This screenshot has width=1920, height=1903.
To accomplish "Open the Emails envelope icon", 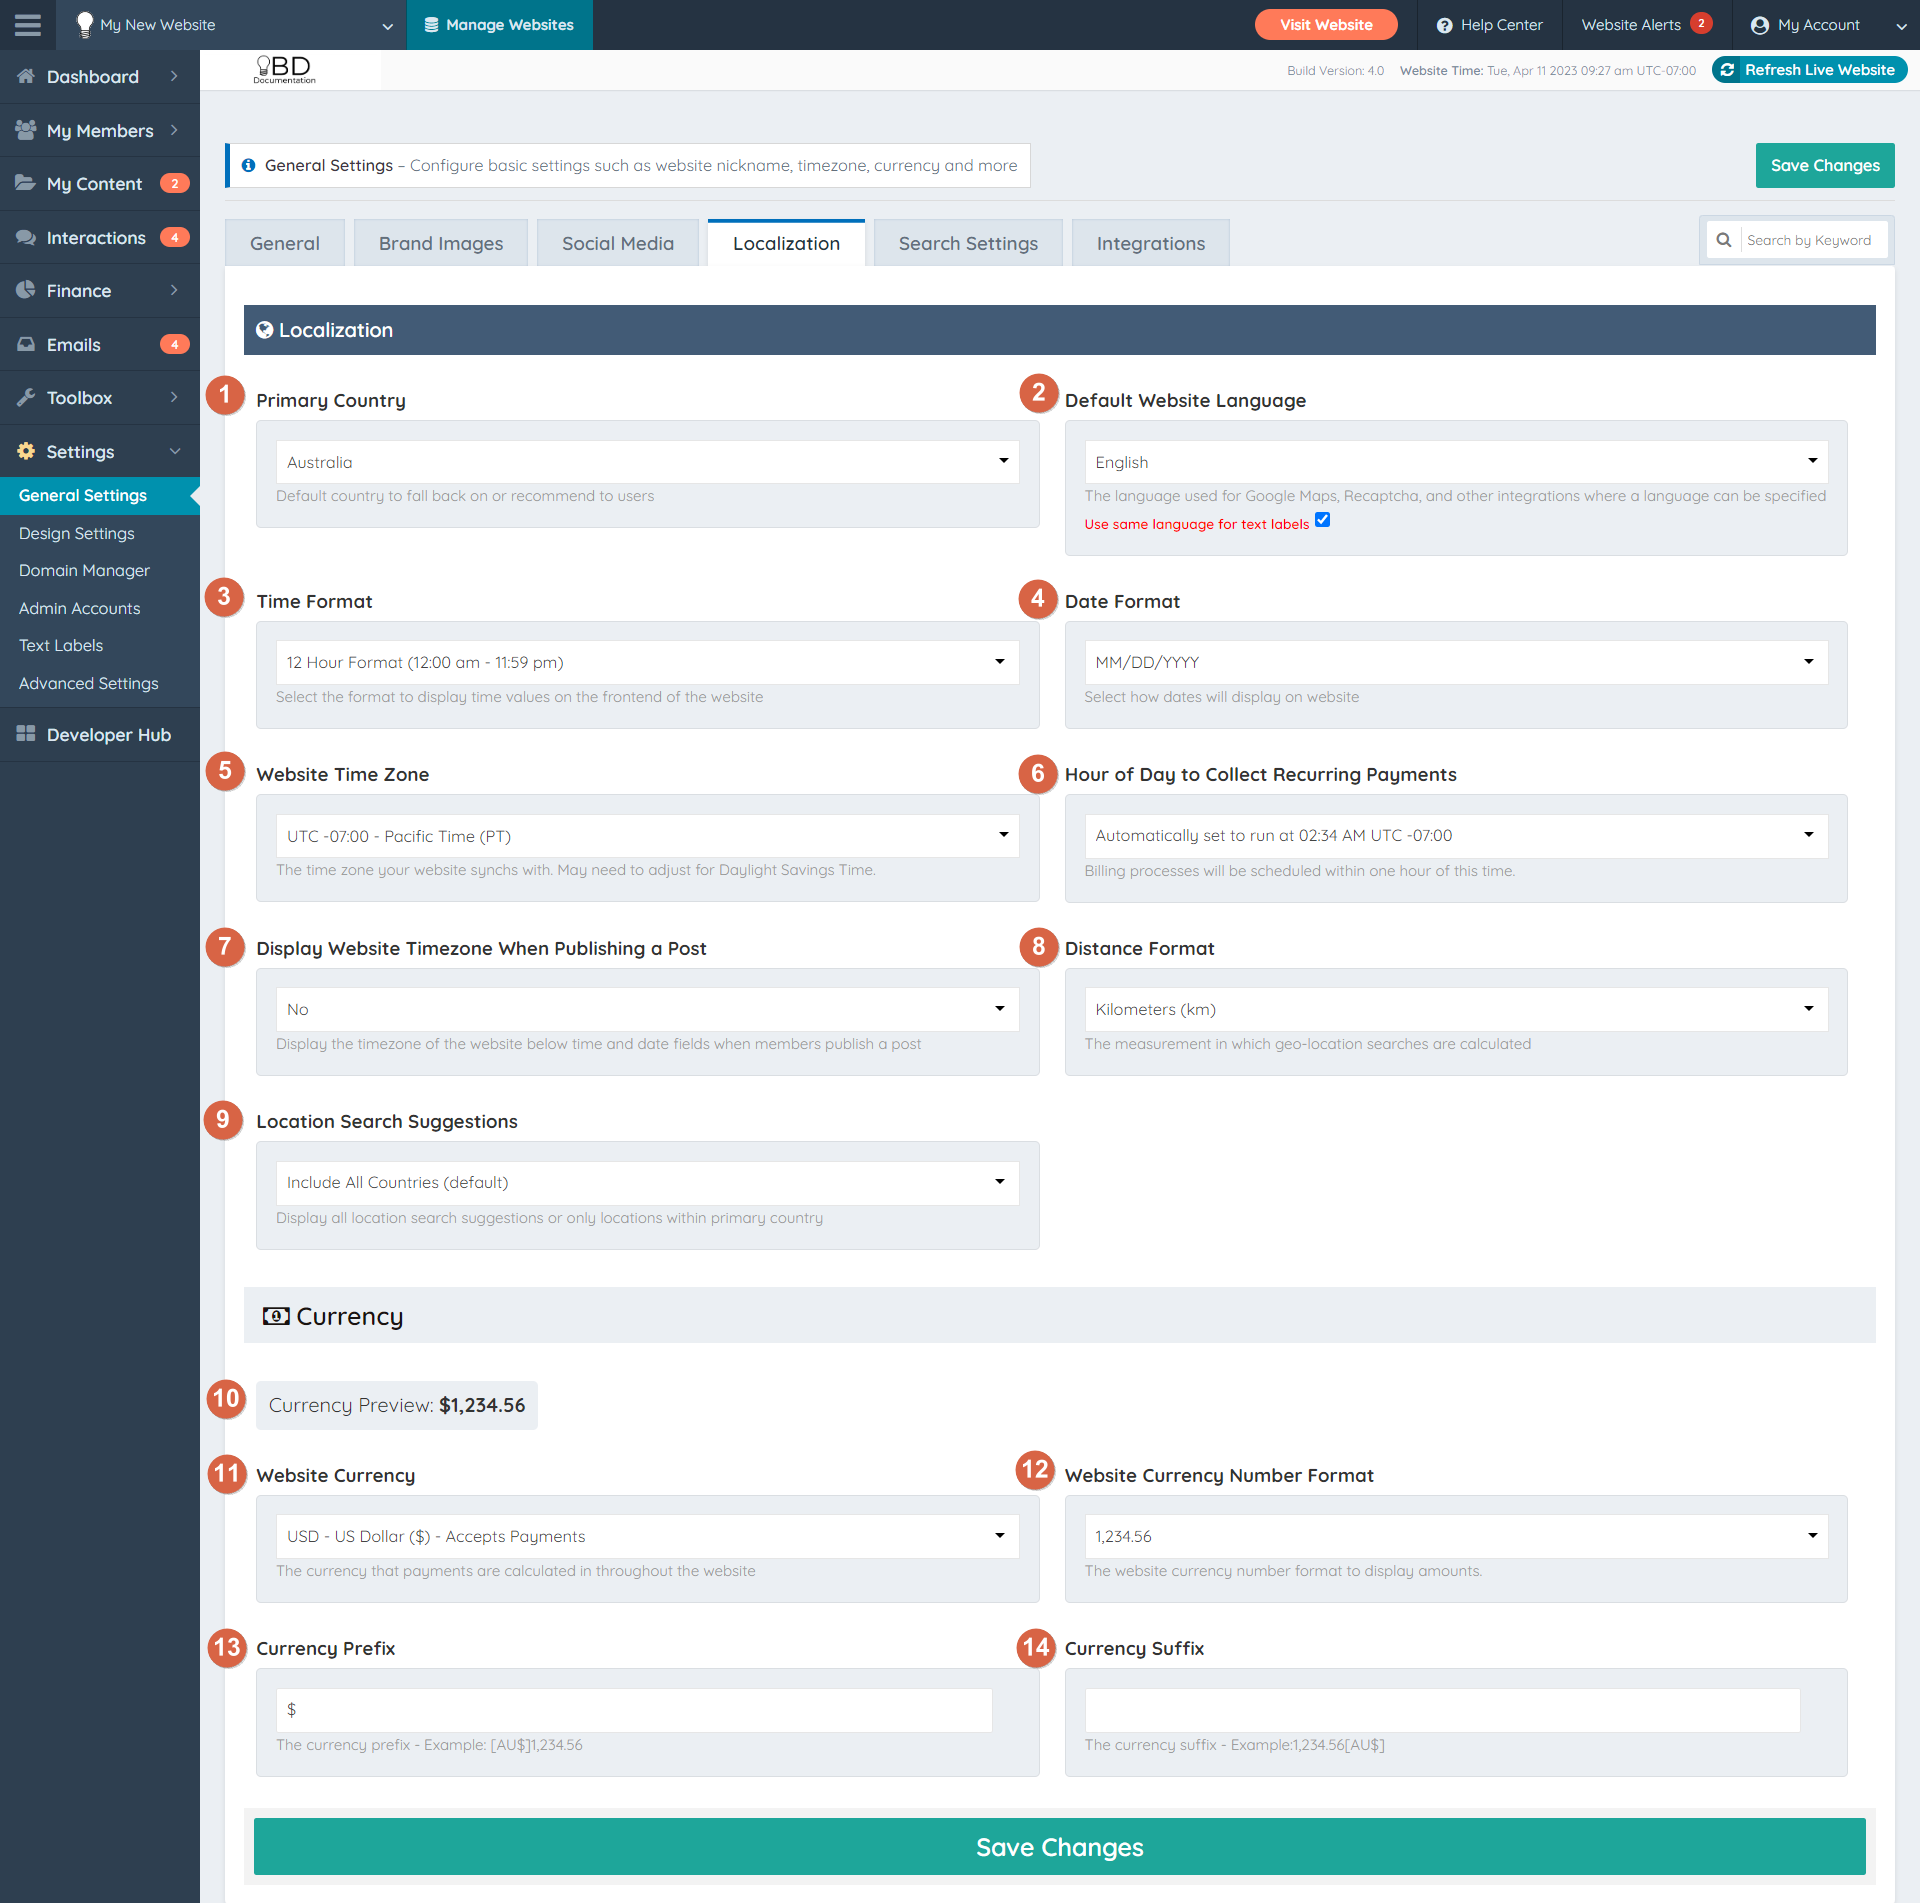I will [x=25, y=343].
